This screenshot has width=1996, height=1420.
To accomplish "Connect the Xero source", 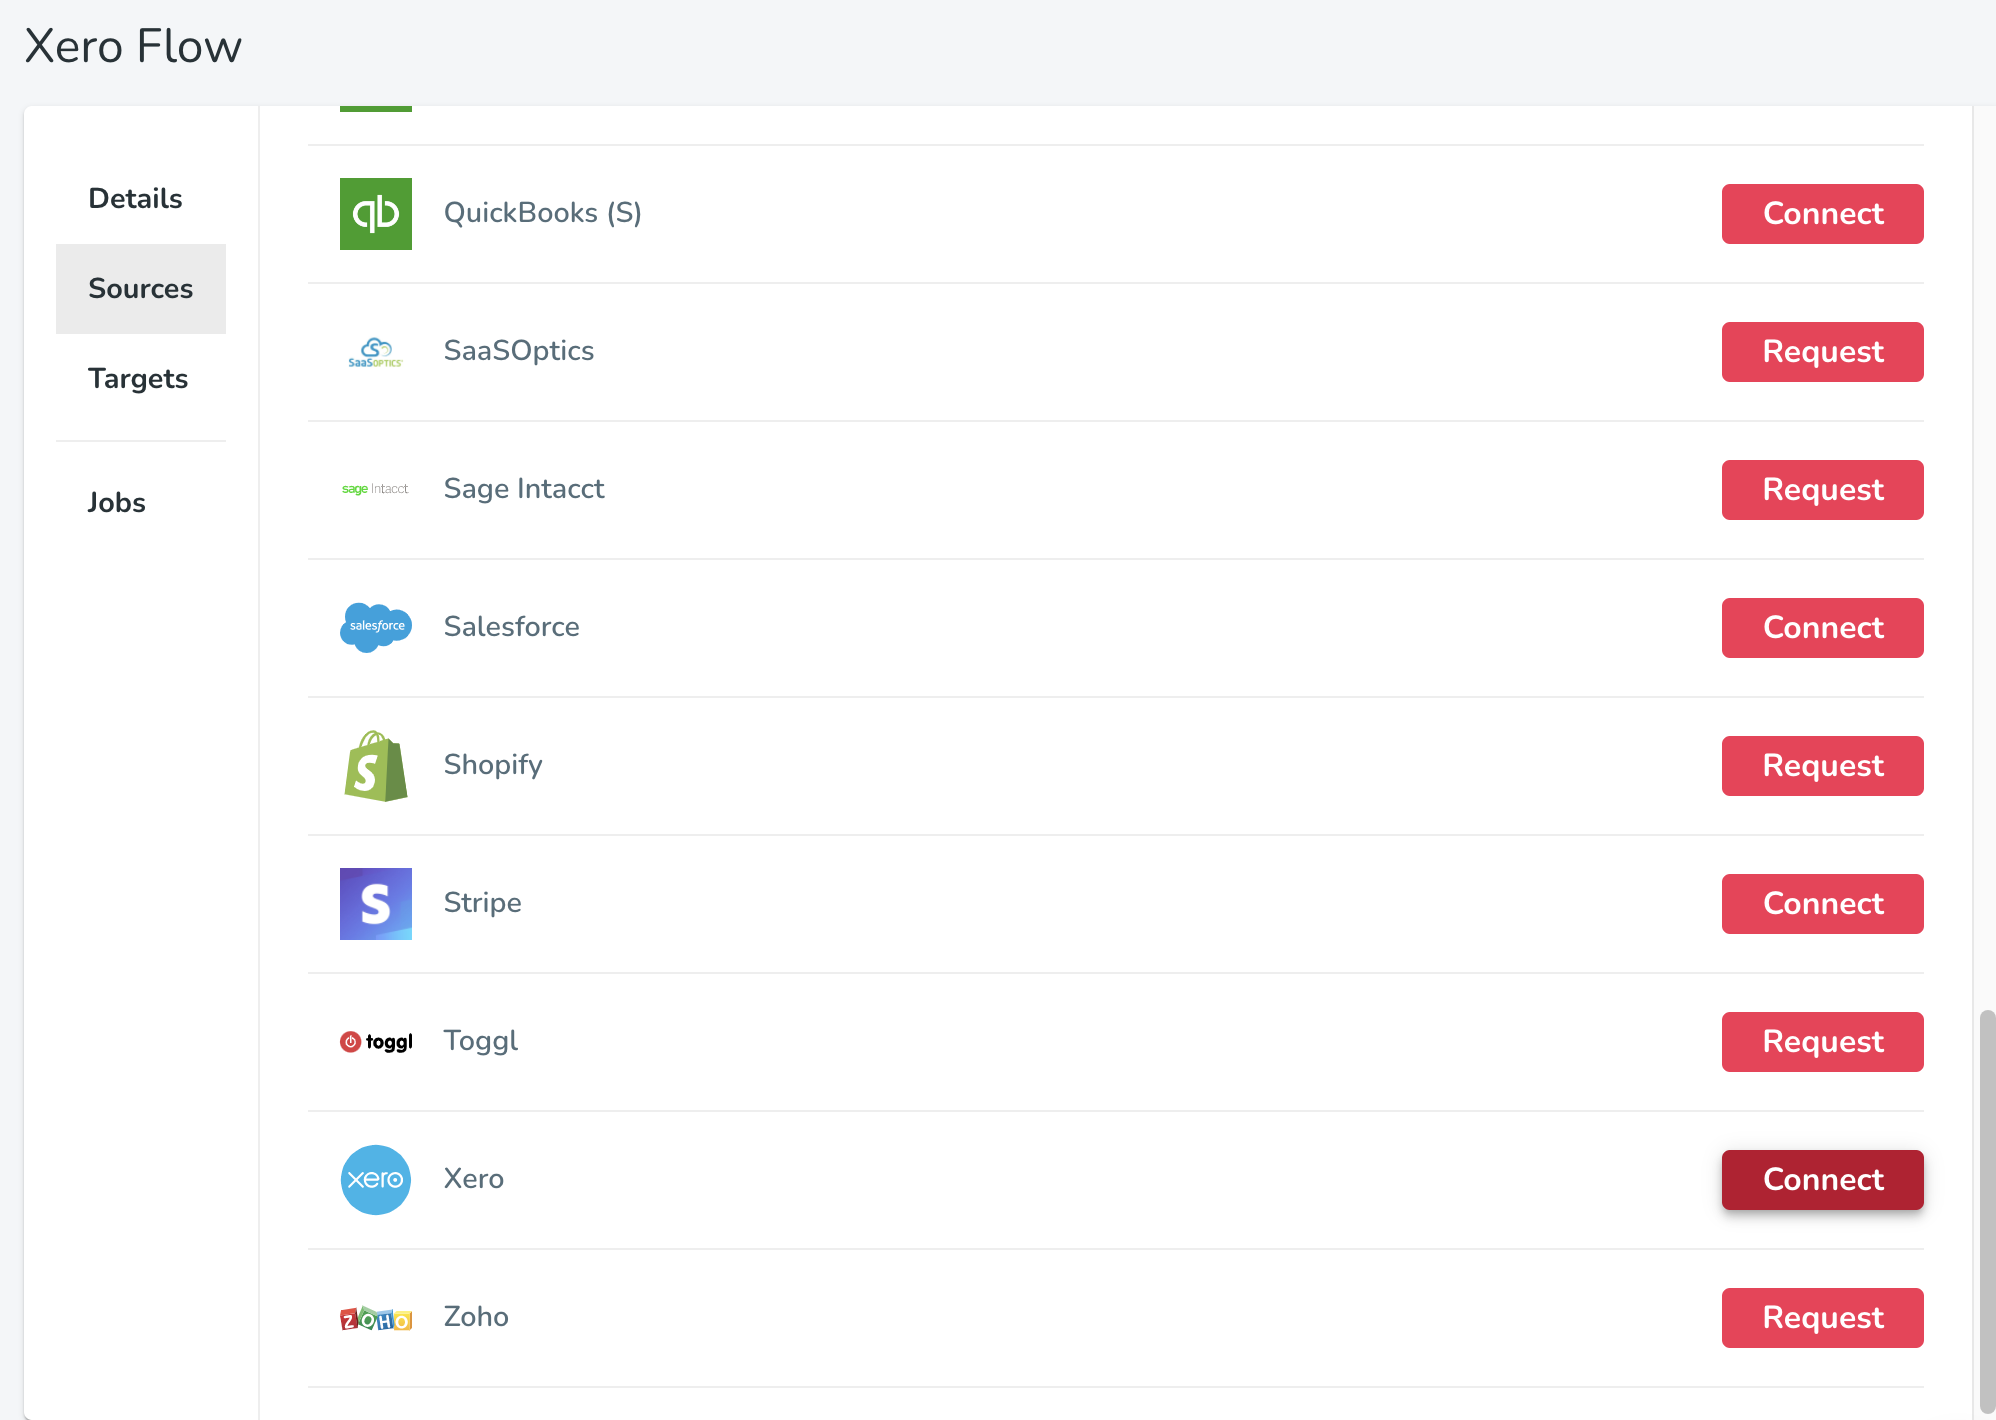I will pos(1822,1180).
